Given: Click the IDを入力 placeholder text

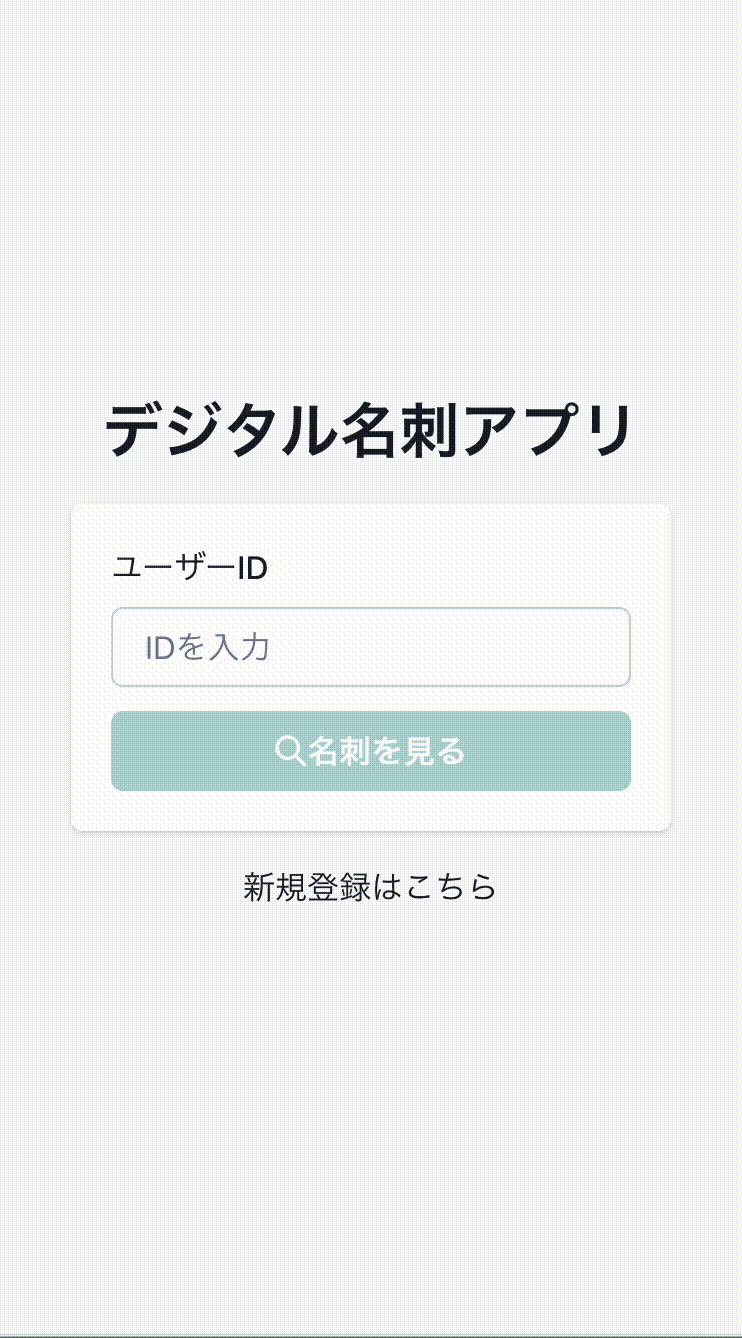Looking at the screenshot, I should pyautogui.click(x=207, y=647).
